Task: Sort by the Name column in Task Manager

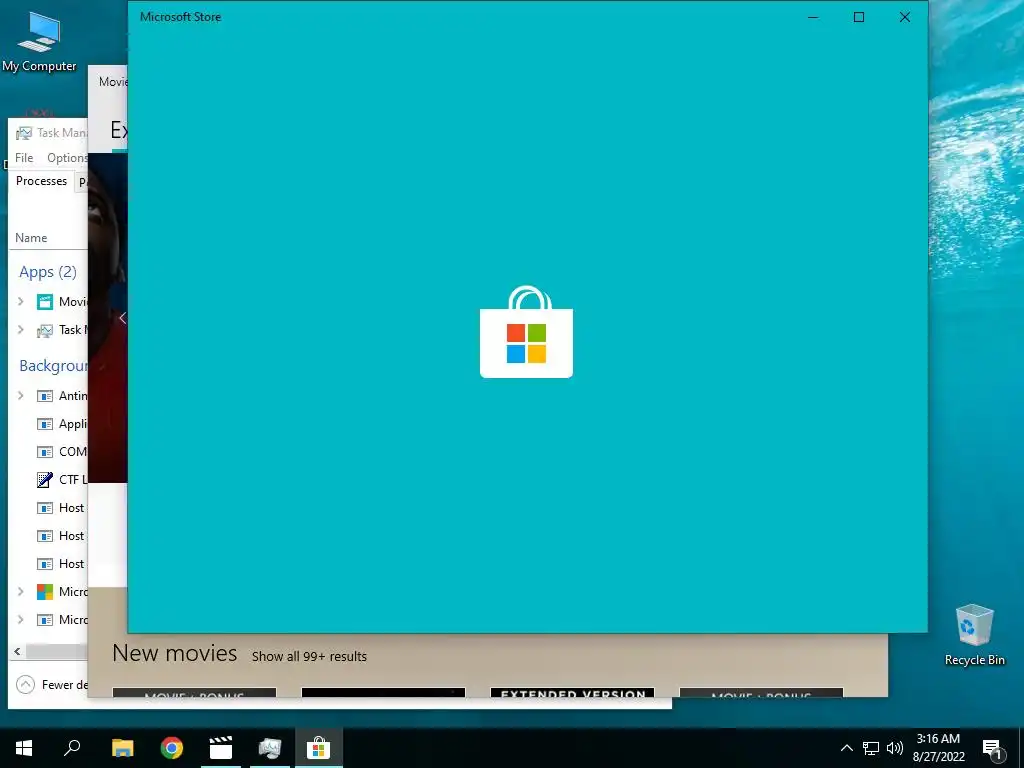Action: click(31, 238)
